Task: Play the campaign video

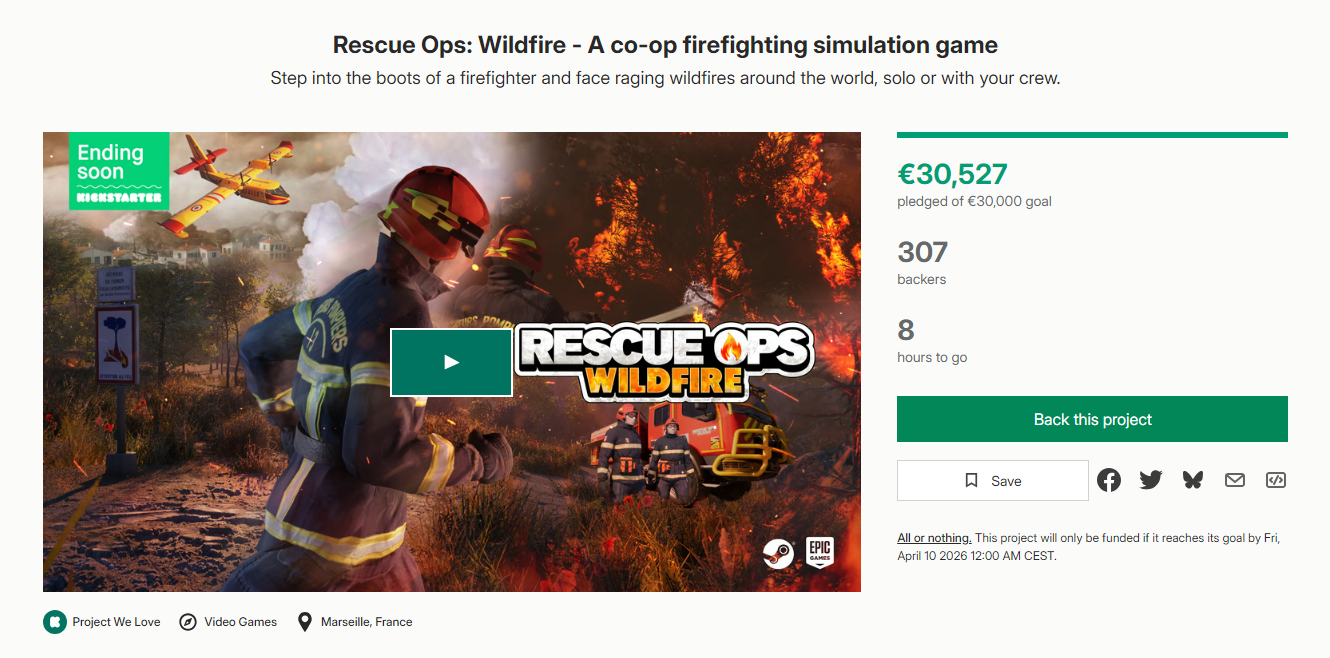Action: [x=451, y=362]
